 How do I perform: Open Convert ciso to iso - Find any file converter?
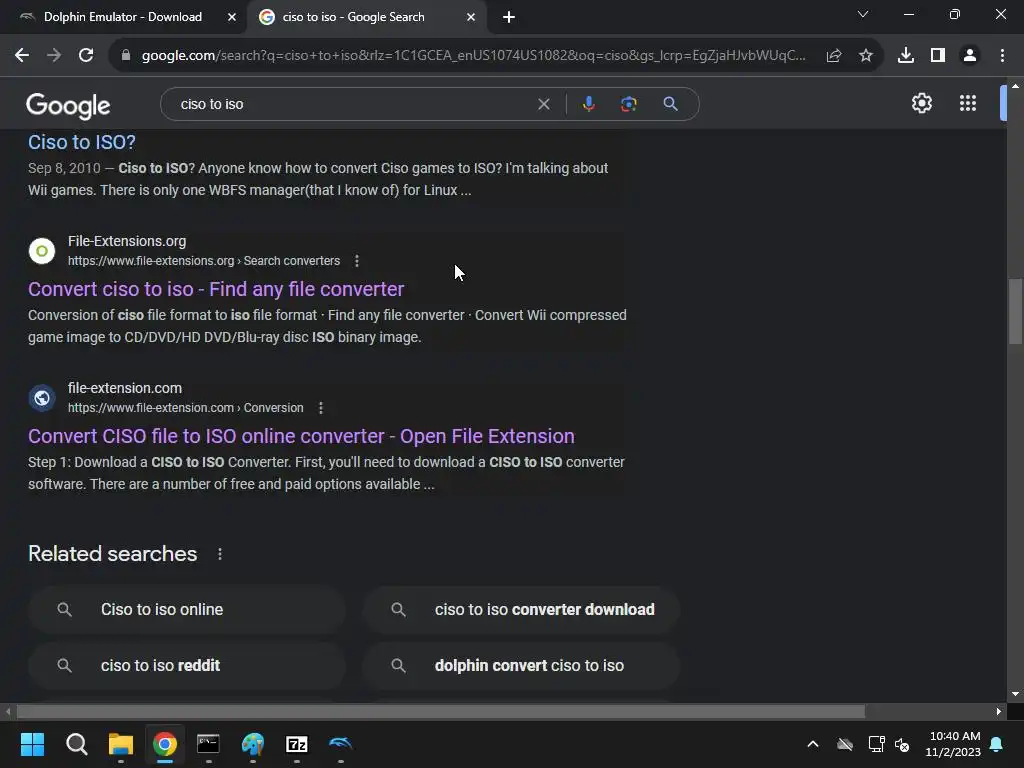click(216, 289)
